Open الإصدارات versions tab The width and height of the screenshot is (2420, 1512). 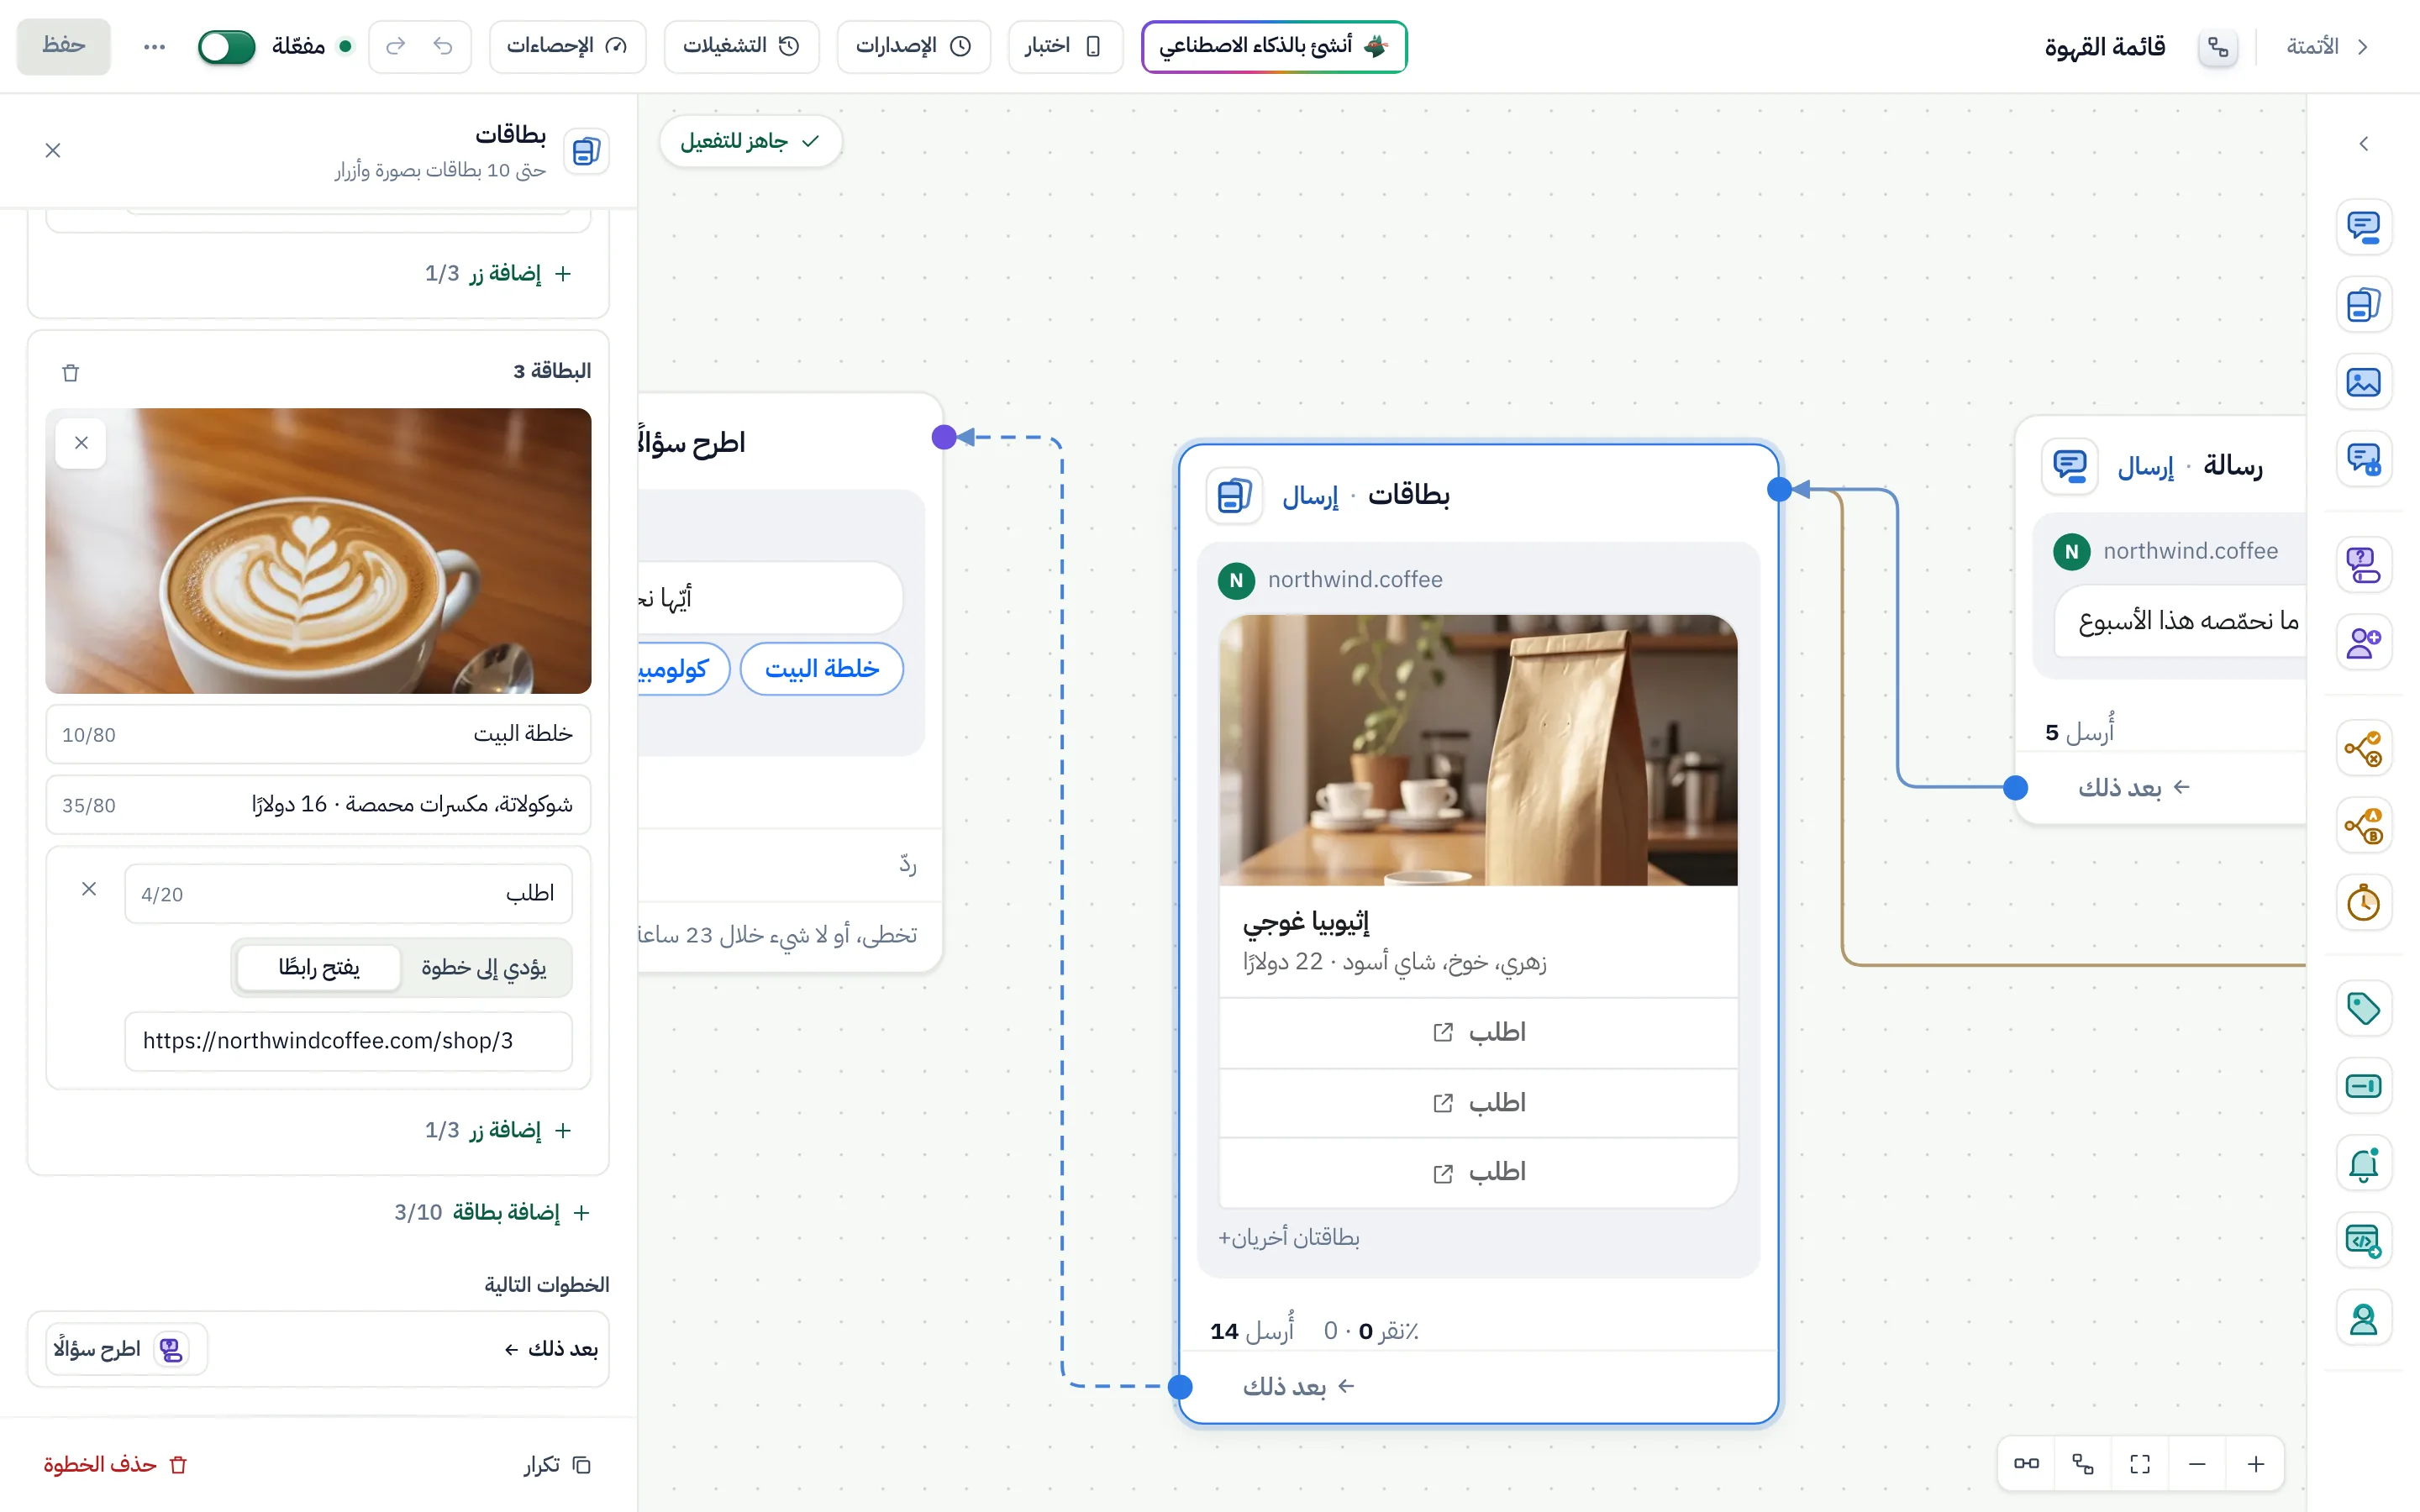click(913, 46)
